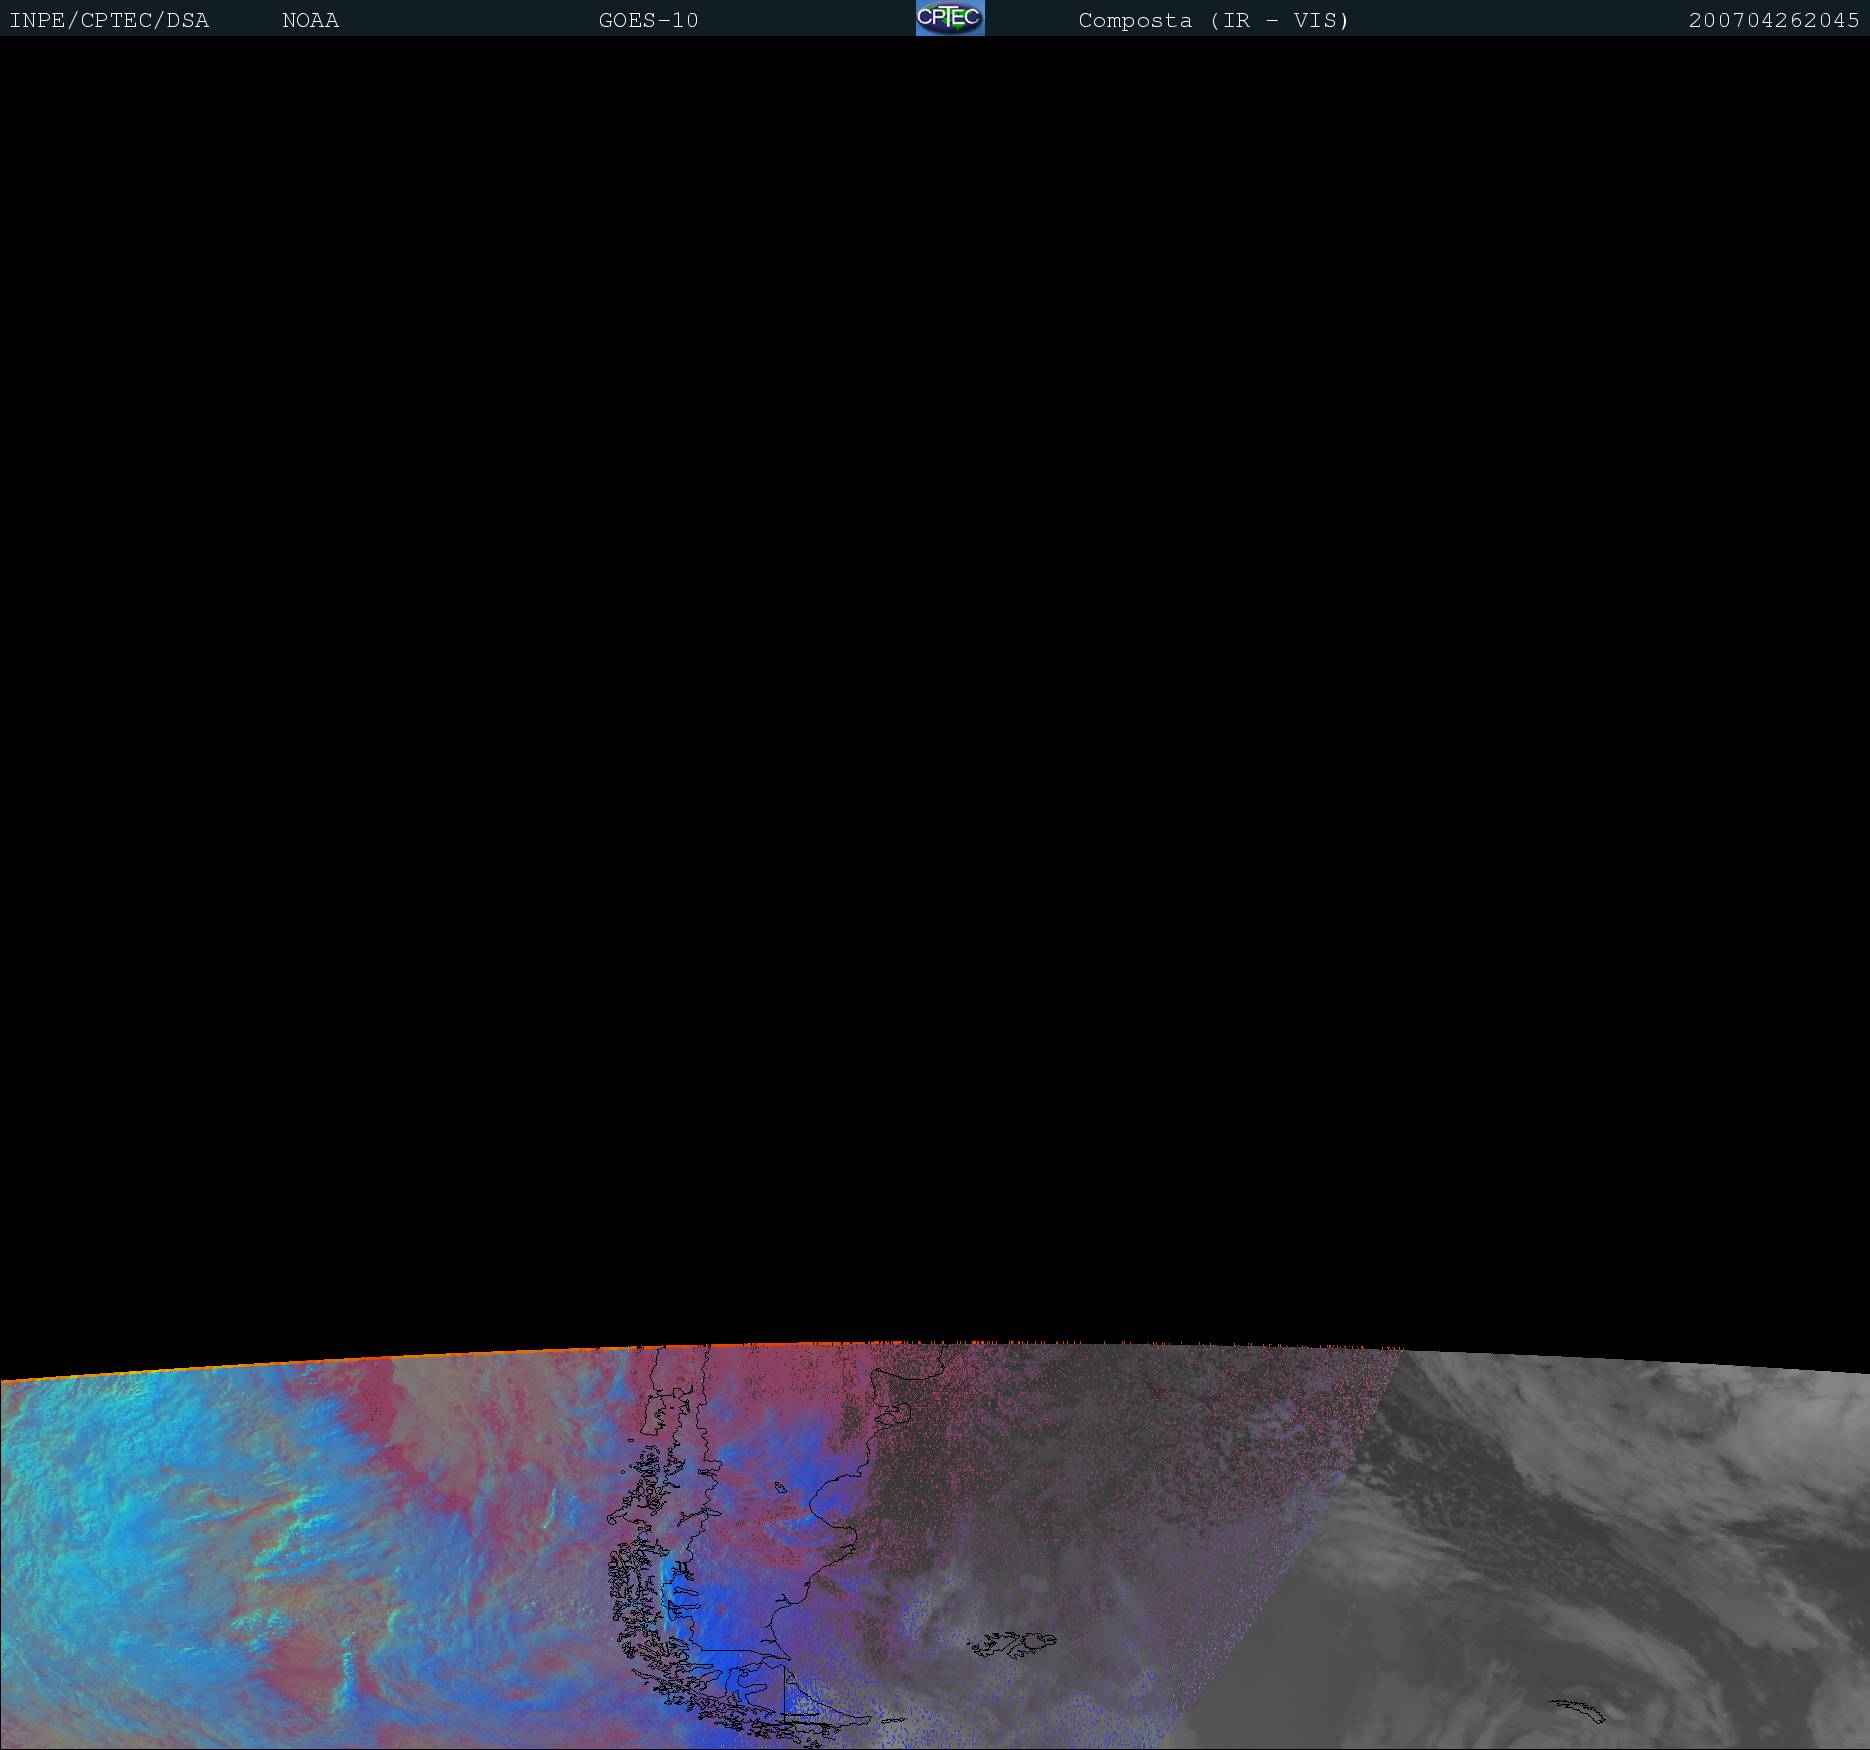
Task: Select the INPE/CPTEC/DSA header text
Action: click(x=109, y=21)
